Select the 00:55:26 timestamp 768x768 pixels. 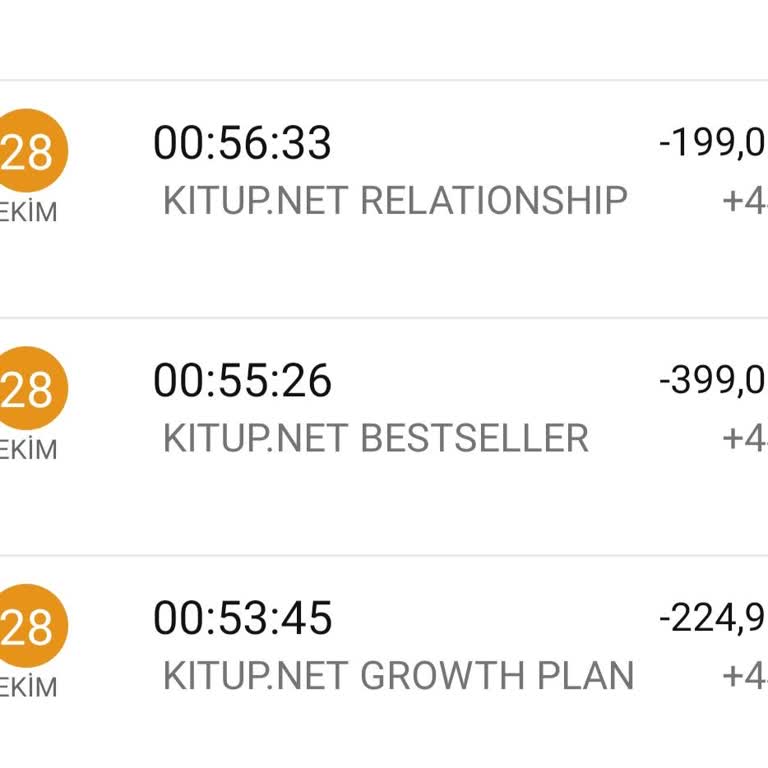(x=242, y=381)
